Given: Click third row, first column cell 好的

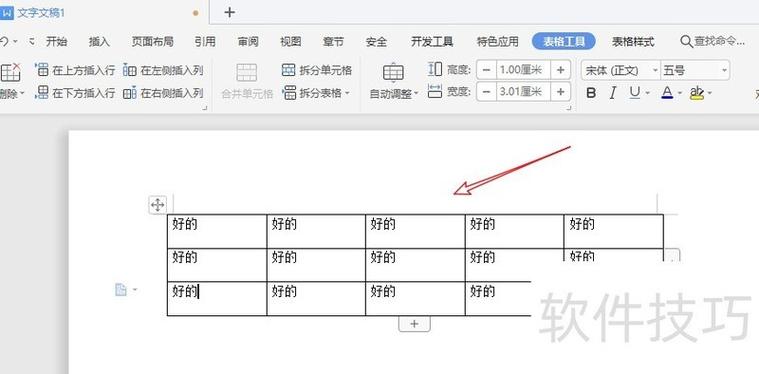Looking at the screenshot, I should [x=217, y=299].
